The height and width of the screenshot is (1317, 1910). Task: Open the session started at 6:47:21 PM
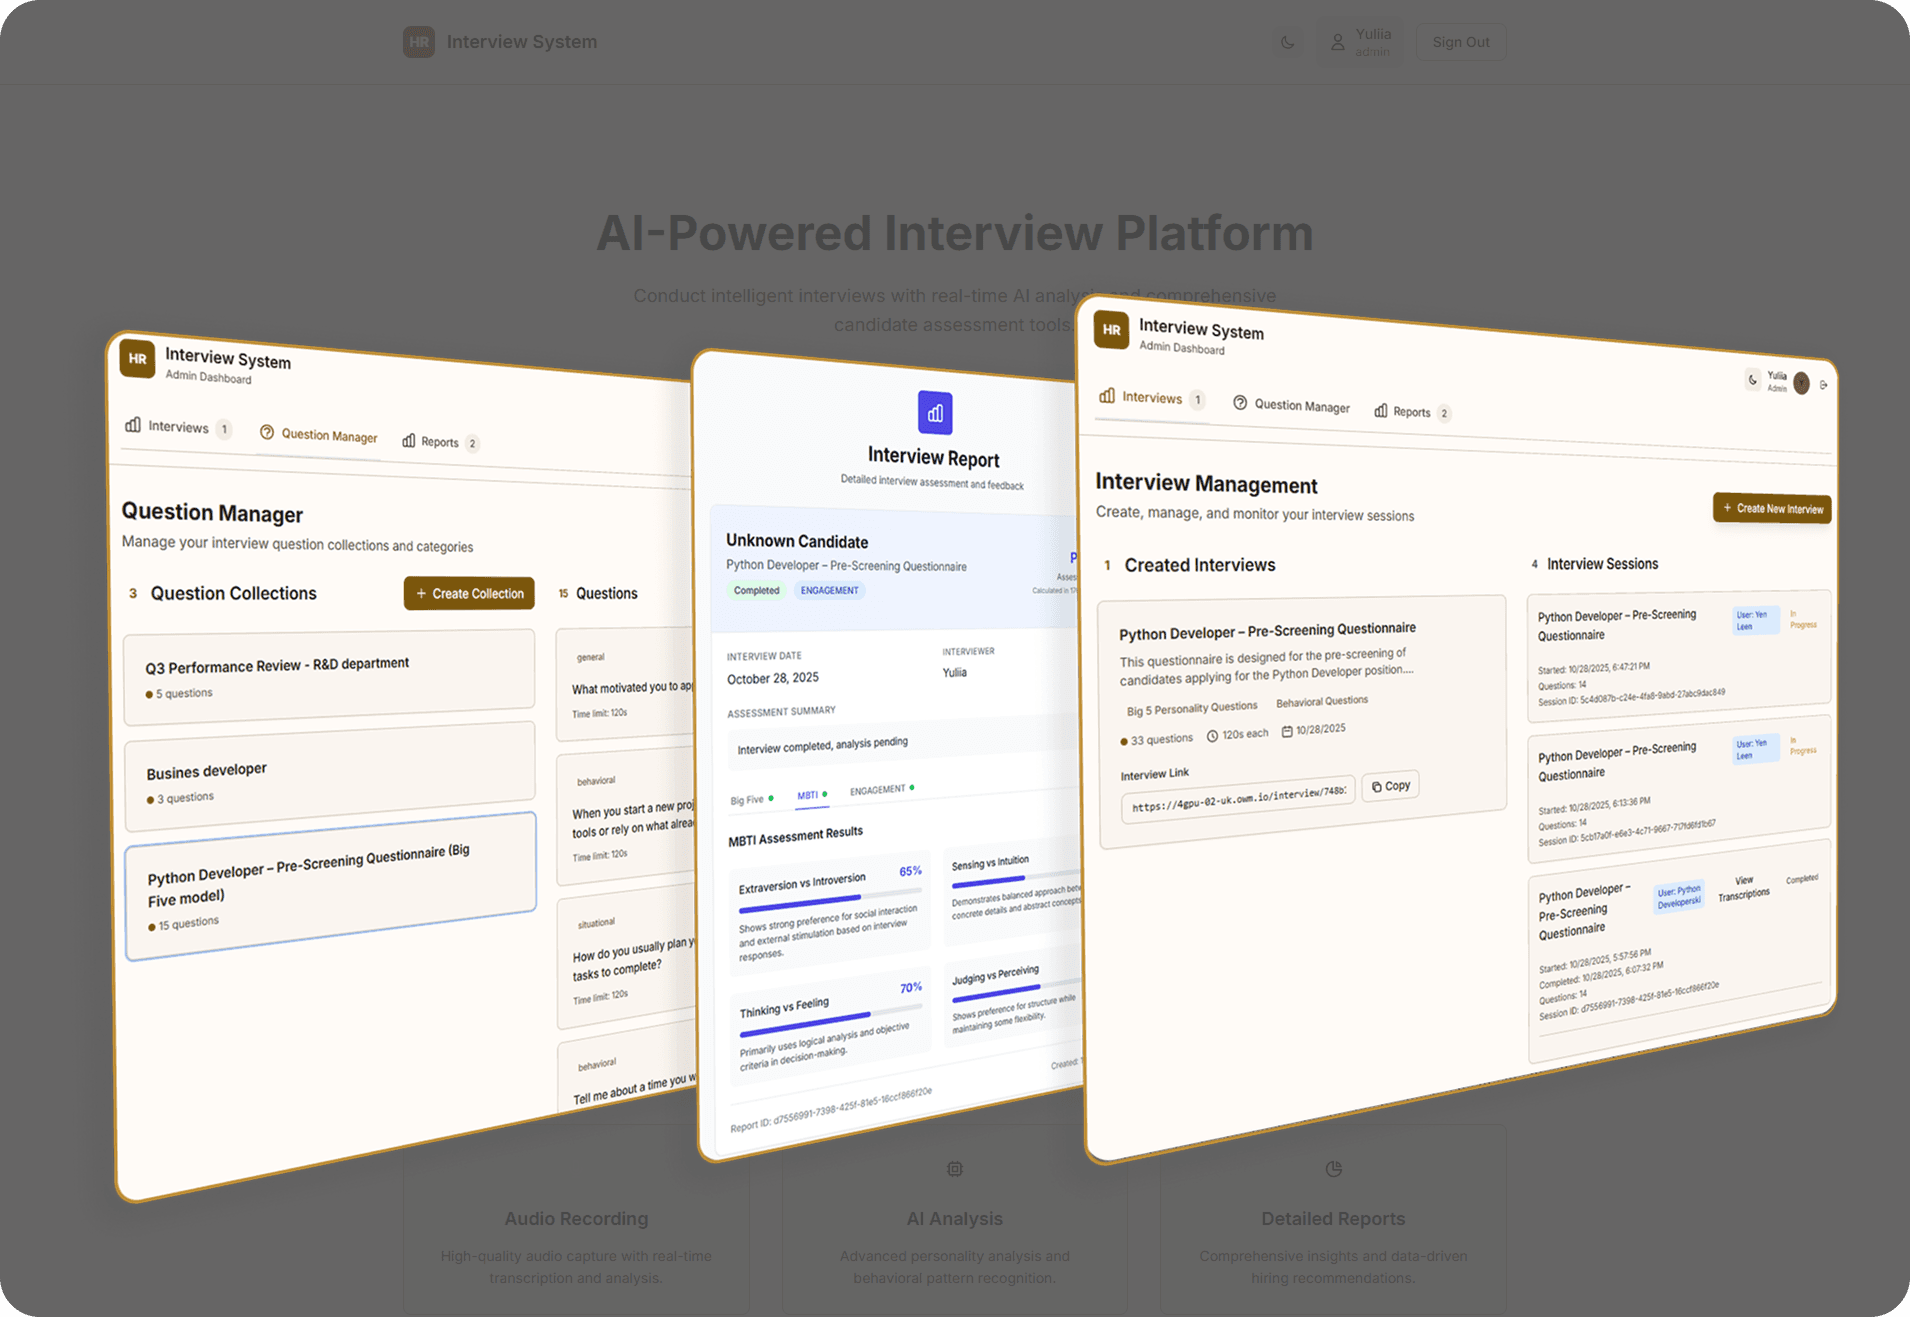click(1678, 655)
